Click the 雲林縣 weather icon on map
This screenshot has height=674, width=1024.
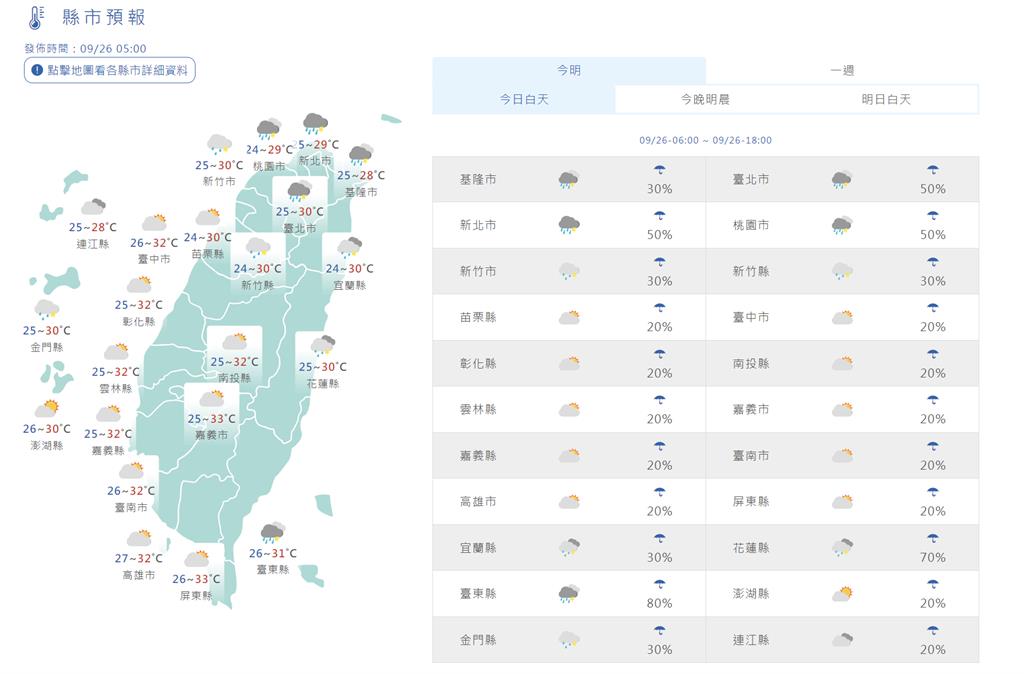(116, 351)
